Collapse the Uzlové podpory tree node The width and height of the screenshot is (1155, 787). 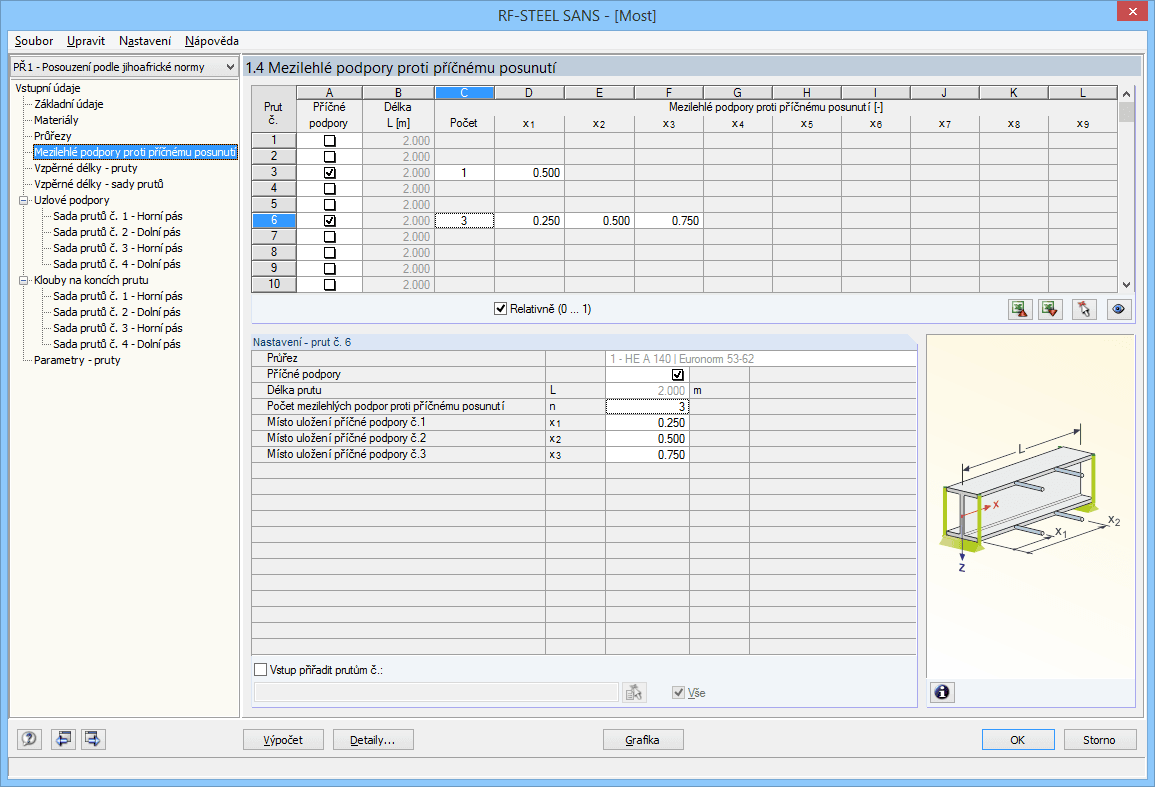coord(23,200)
